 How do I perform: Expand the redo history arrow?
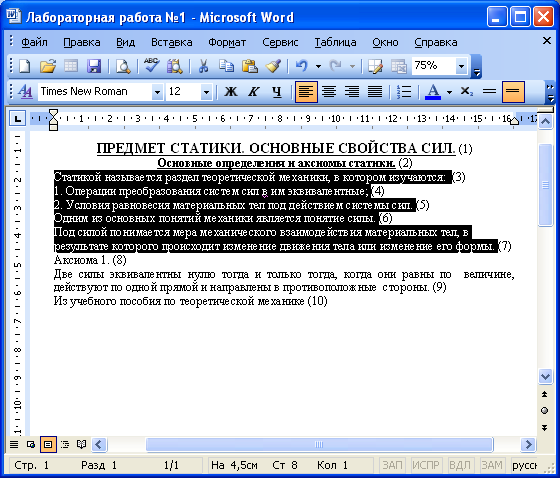tap(352, 66)
